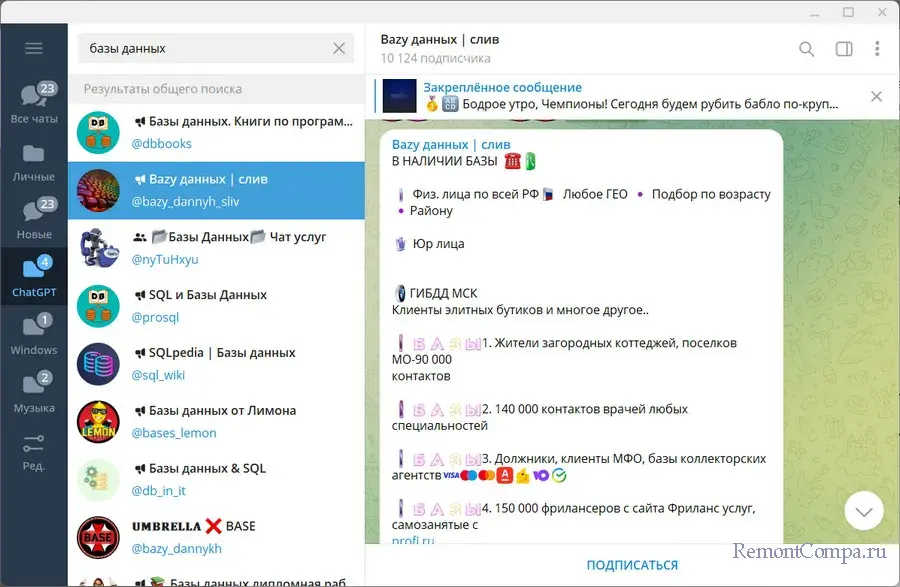
Task: Select the Windows folder in sidebar
Action: click(x=34, y=335)
